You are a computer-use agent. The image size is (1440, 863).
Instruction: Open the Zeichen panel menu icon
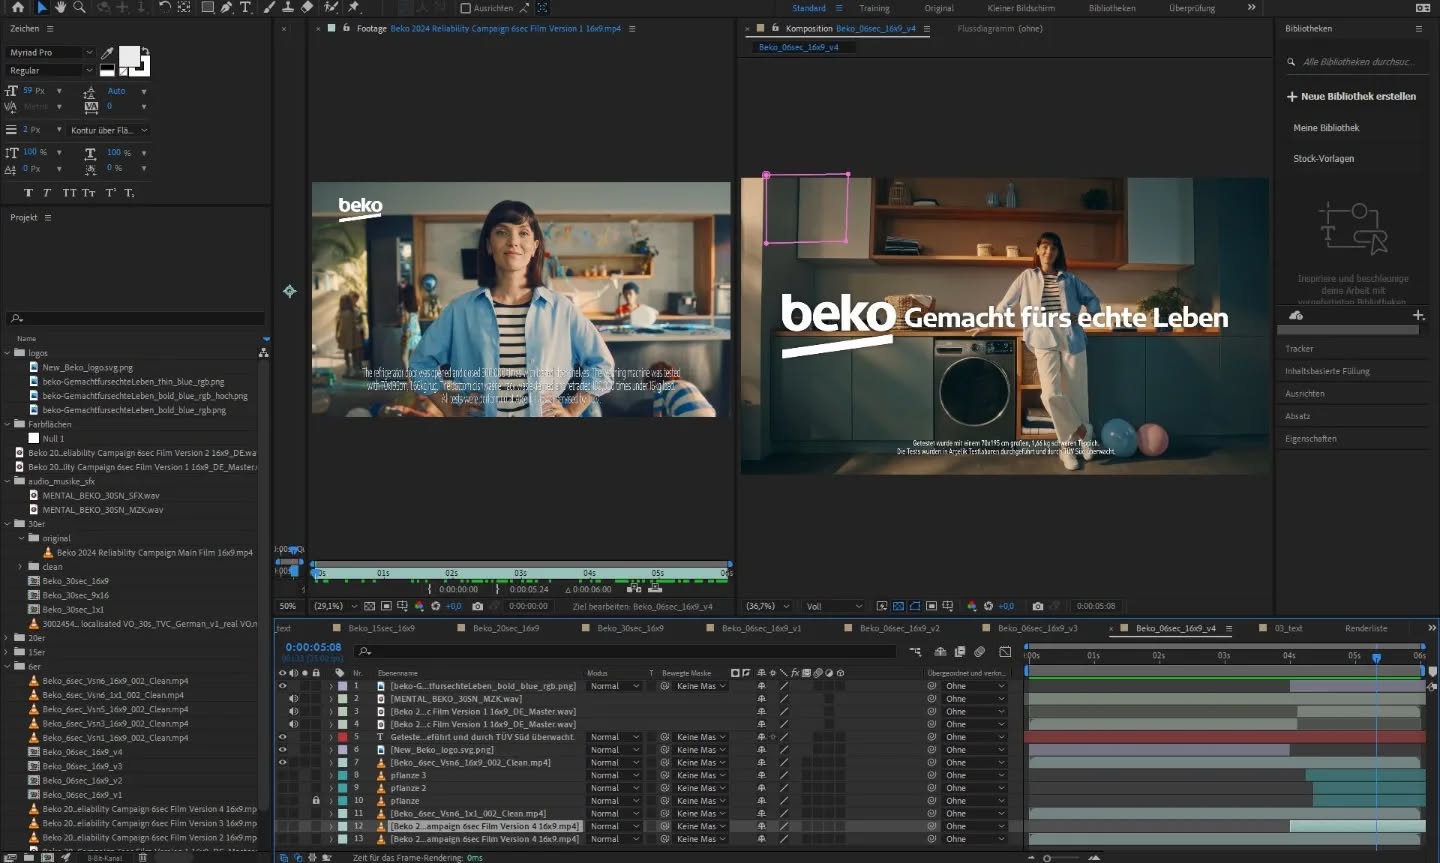pos(50,29)
